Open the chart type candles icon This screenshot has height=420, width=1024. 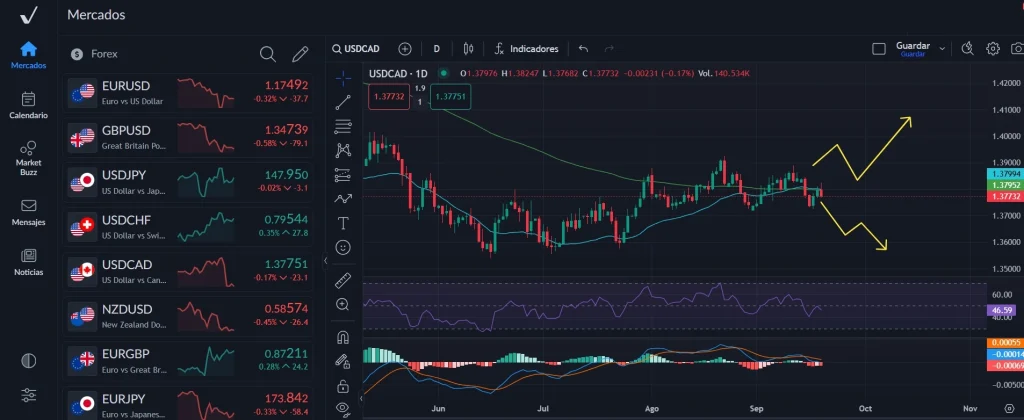pyautogui.click(x=467, y=48)
